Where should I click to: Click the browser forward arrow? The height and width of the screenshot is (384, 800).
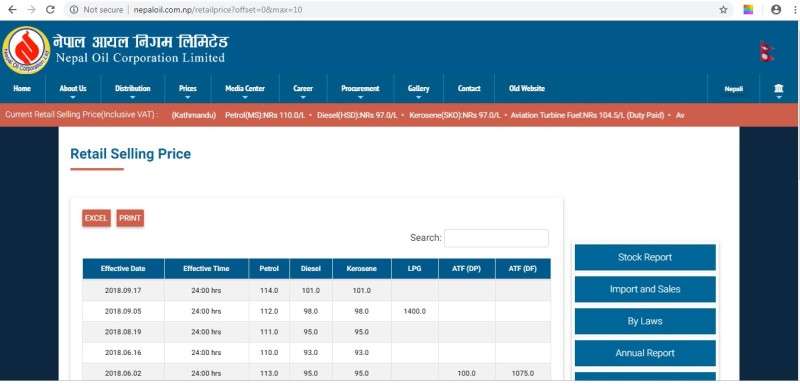[31, 10]
